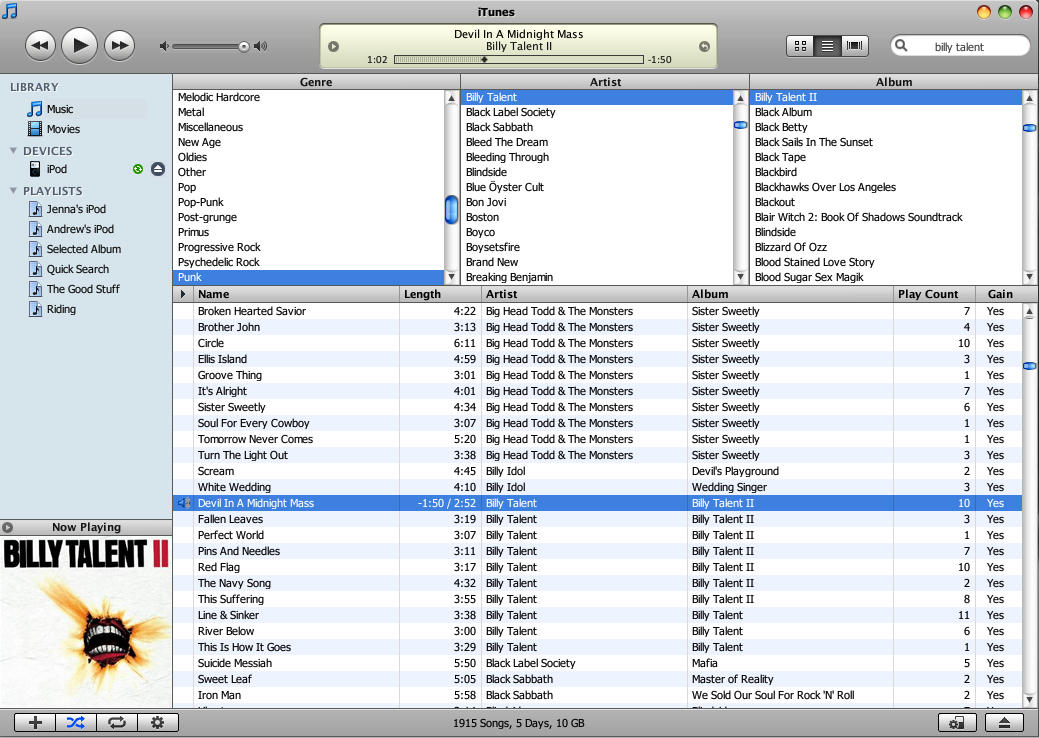Collapse the Devices section

(x=13, y=151)
